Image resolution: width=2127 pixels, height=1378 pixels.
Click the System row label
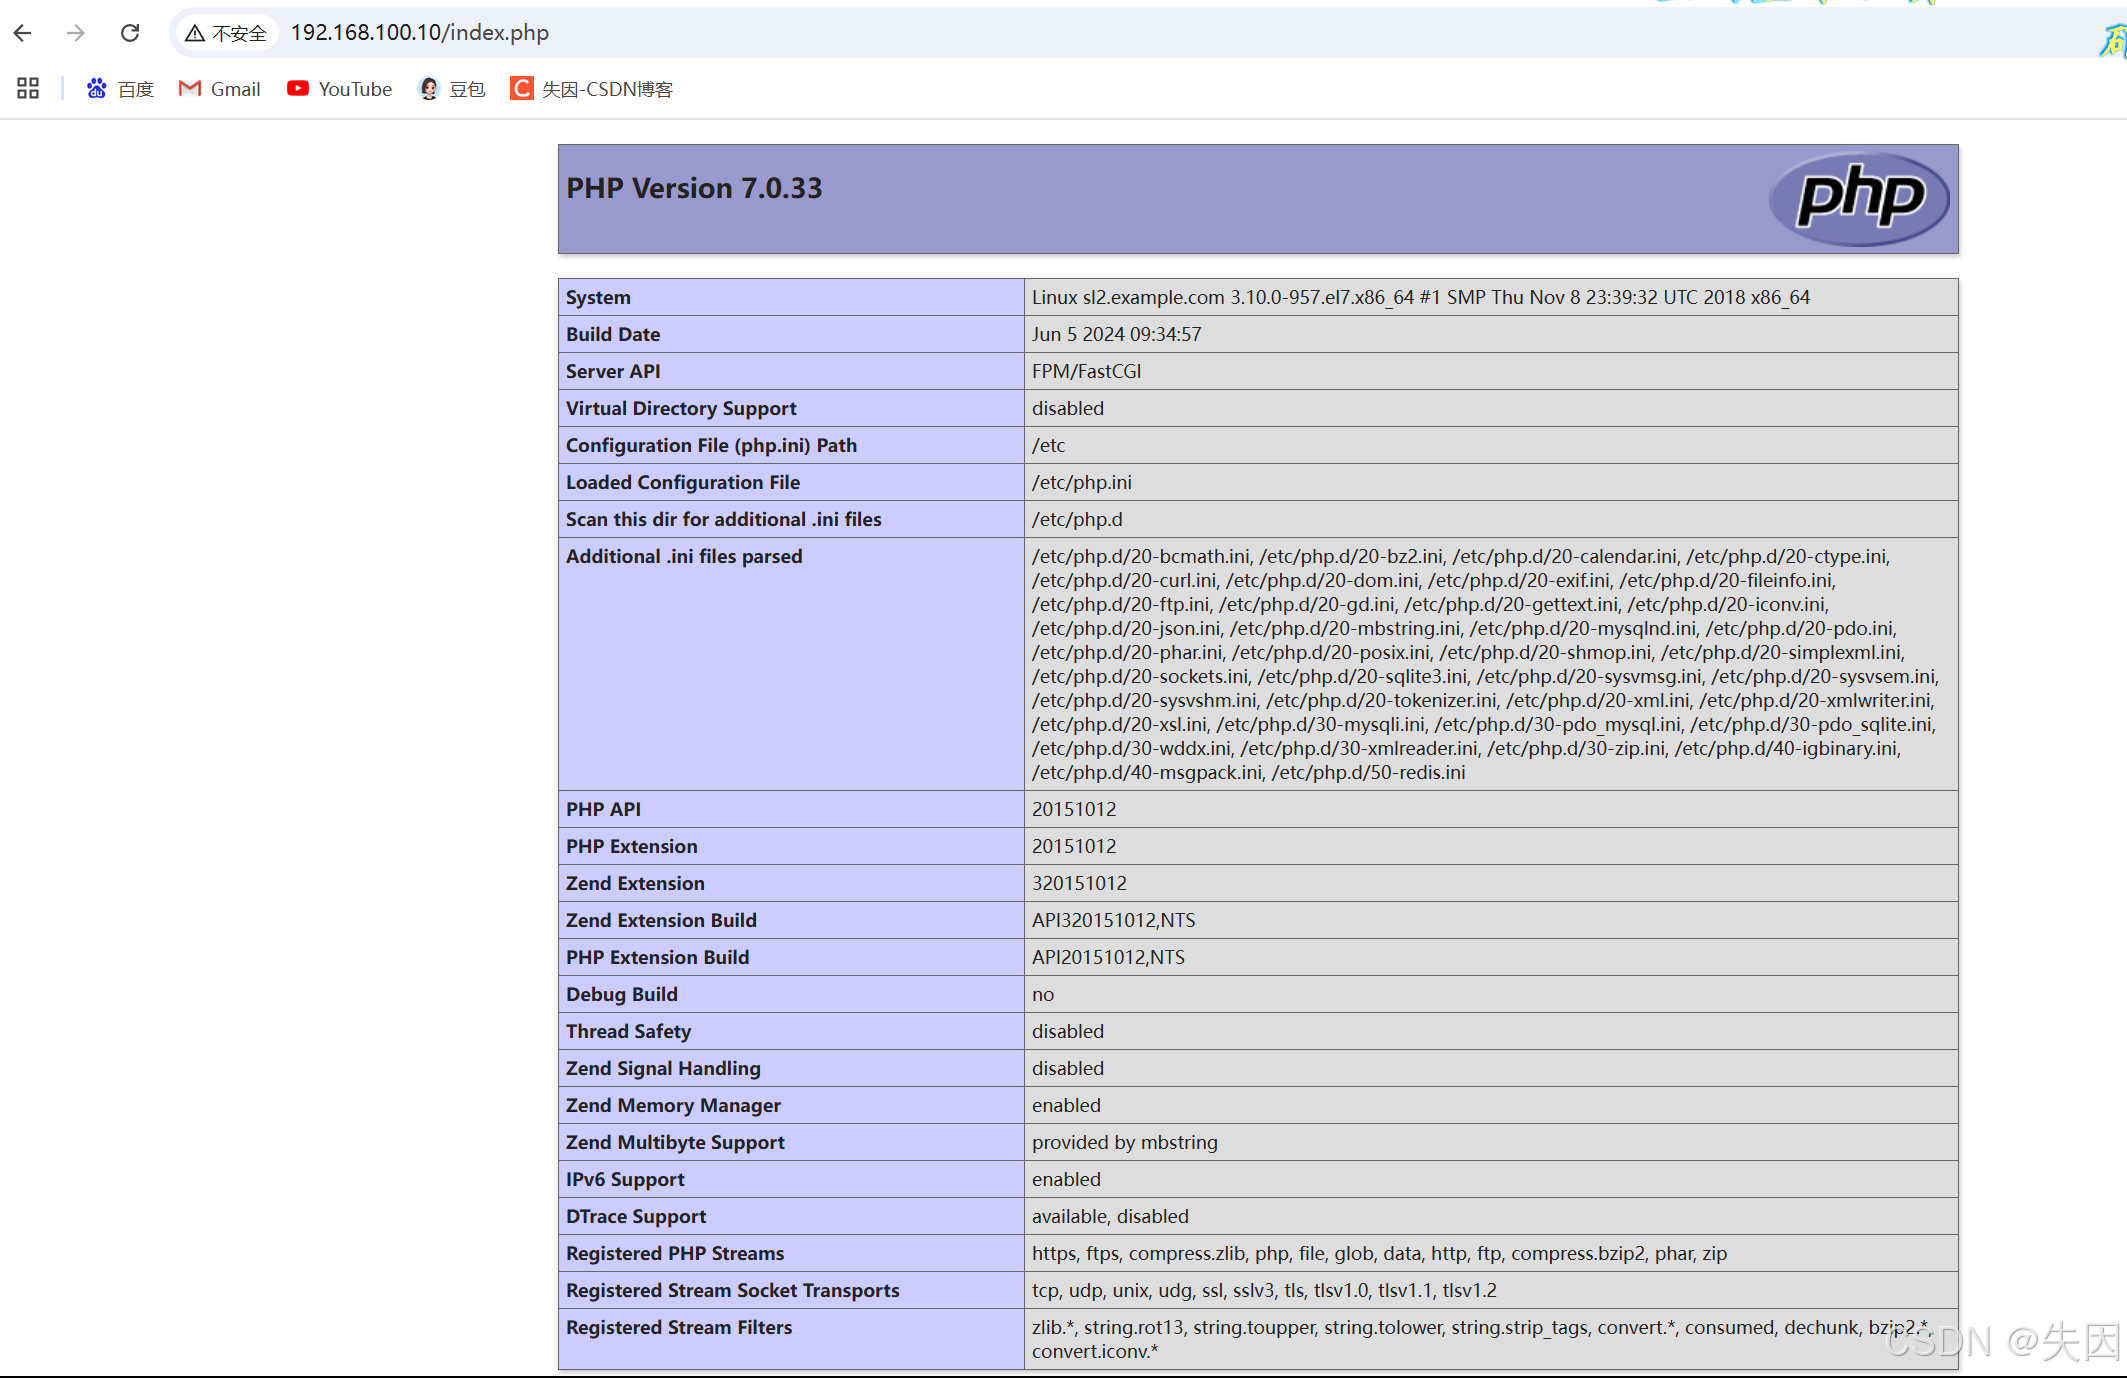coord(598,297)
